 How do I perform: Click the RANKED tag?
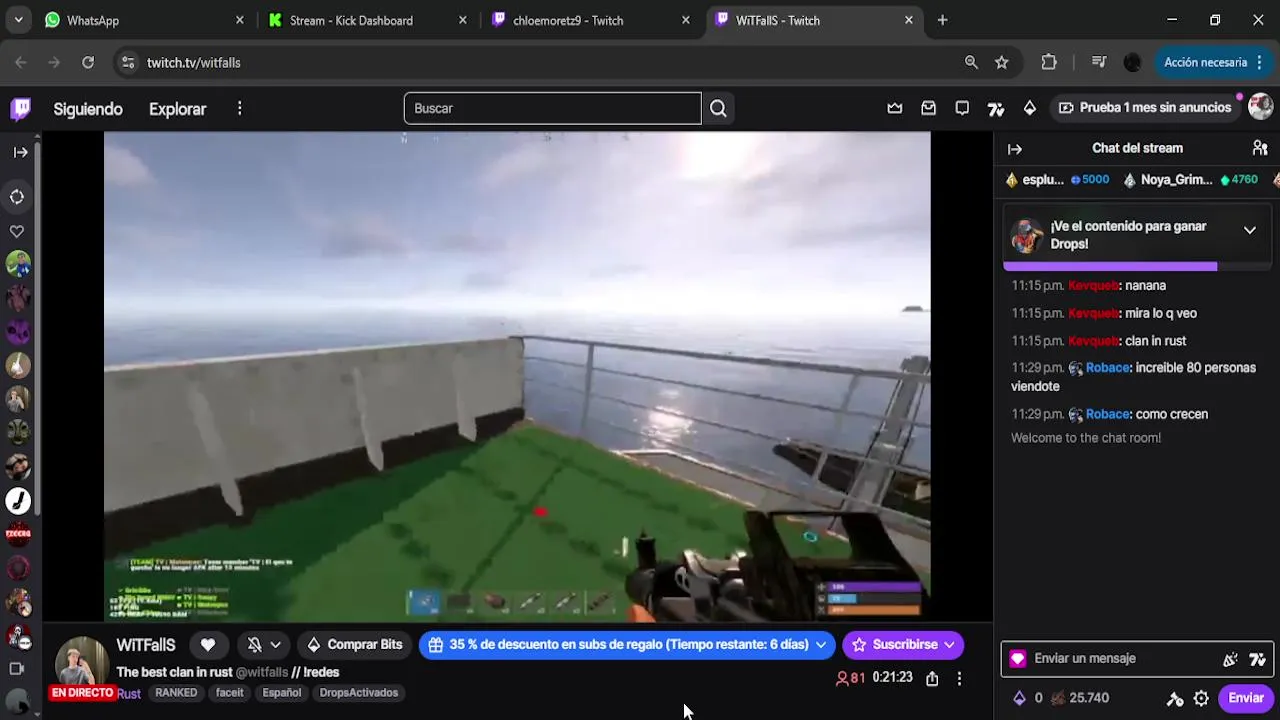point(176,693)
